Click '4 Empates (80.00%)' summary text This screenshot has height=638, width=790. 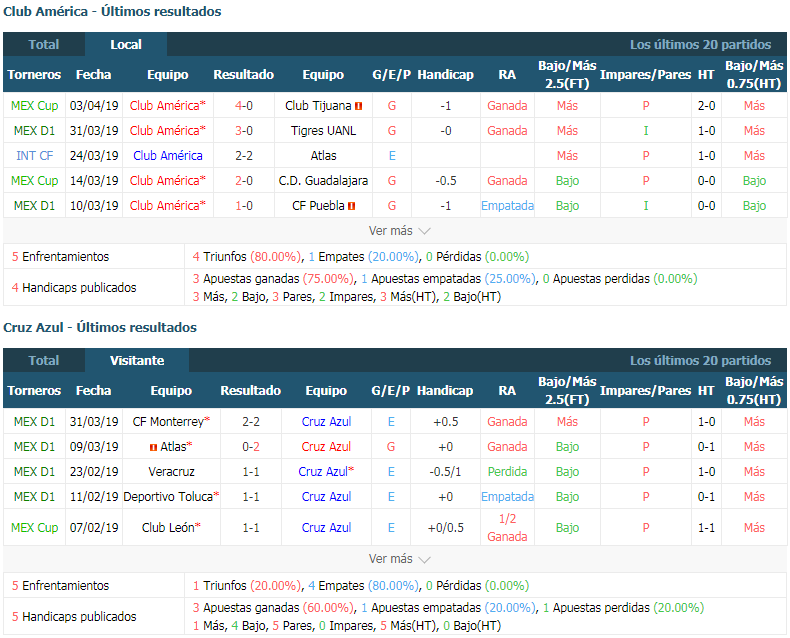tap(363, 586)
